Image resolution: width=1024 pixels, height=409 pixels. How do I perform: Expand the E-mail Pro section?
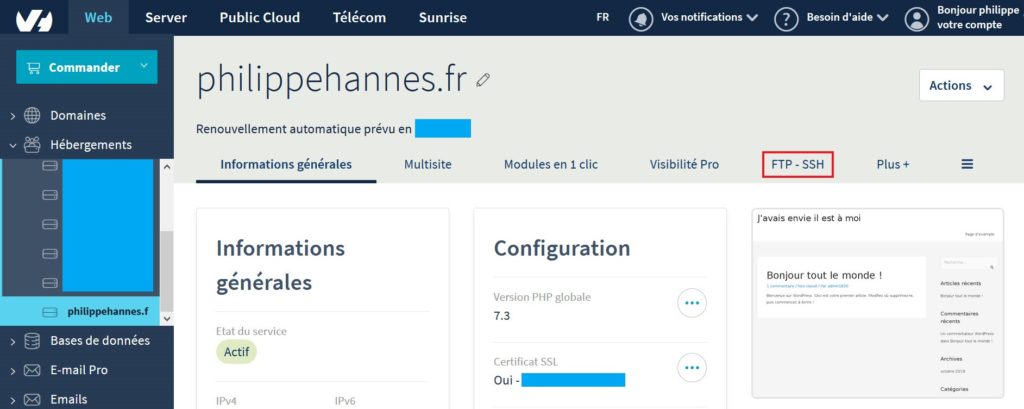click(x=80, y=370)
